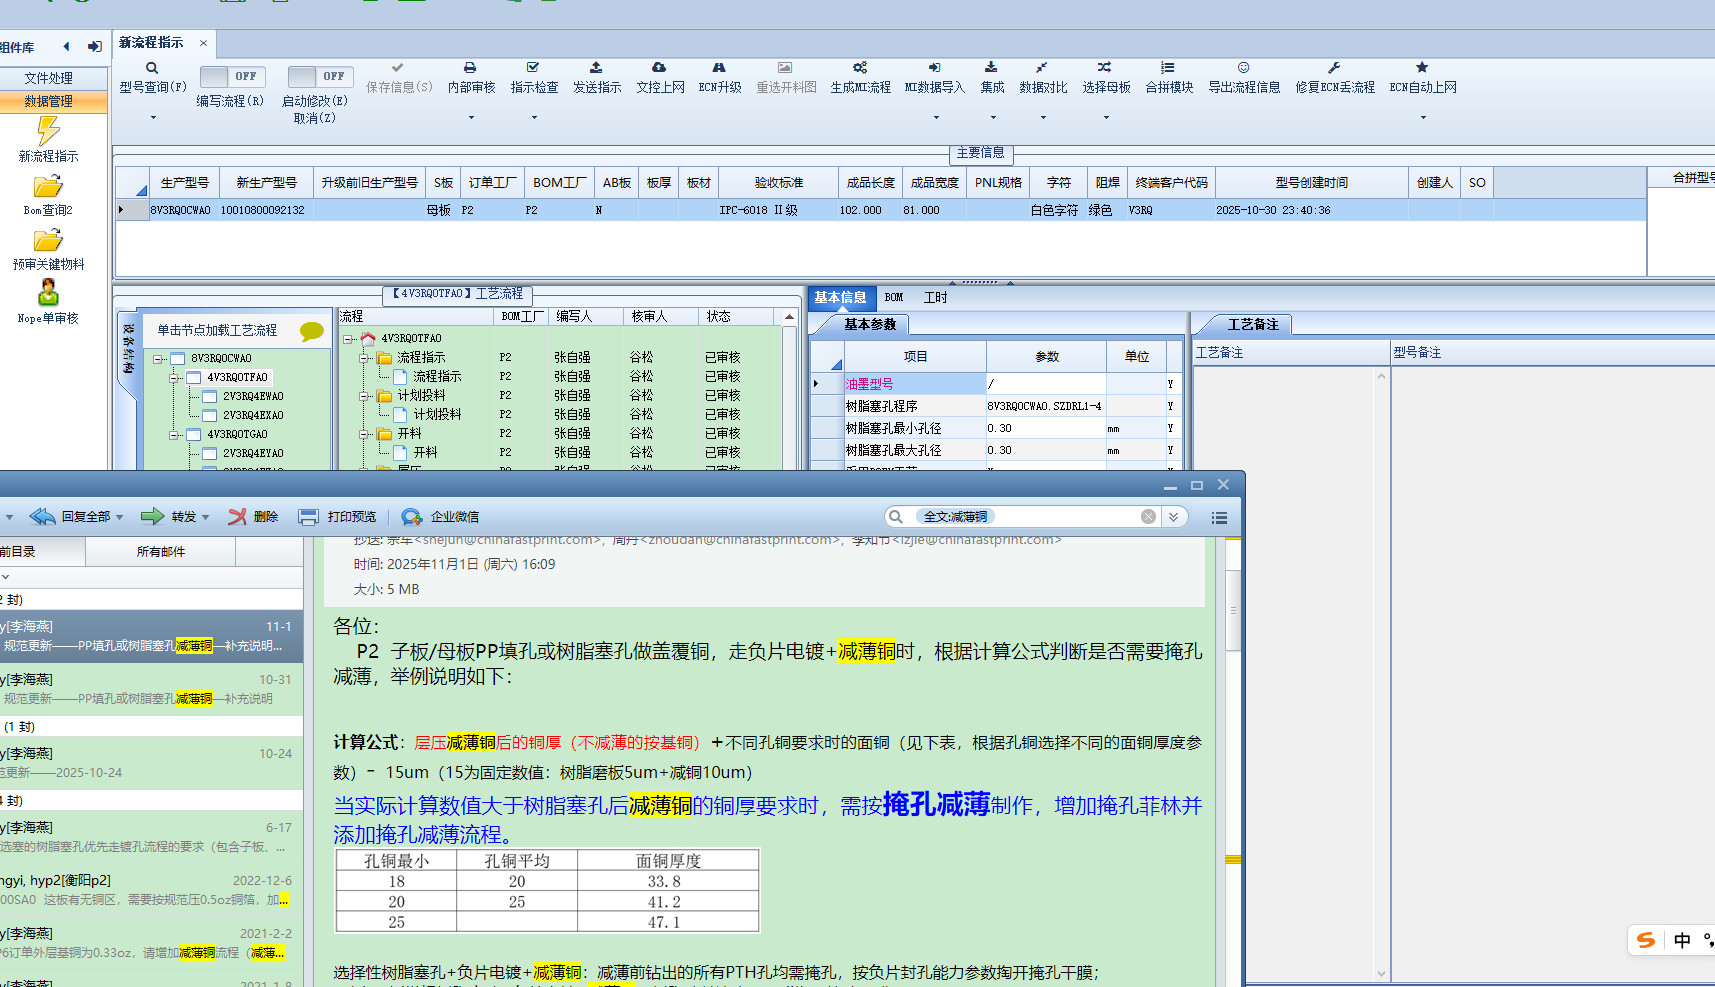Collapse the 4V3RQ0TFA0 node in device tree
Image resolution: width=1715 pixels, height=987 pixels.
[x=175, y=377]
